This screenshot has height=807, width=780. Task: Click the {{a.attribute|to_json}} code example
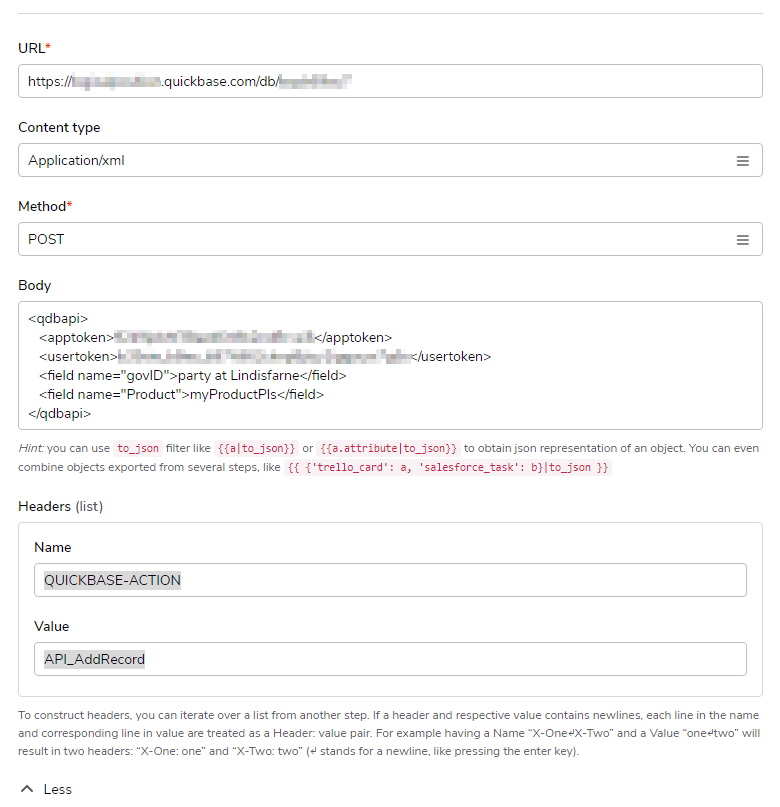(x=388, y=449)
